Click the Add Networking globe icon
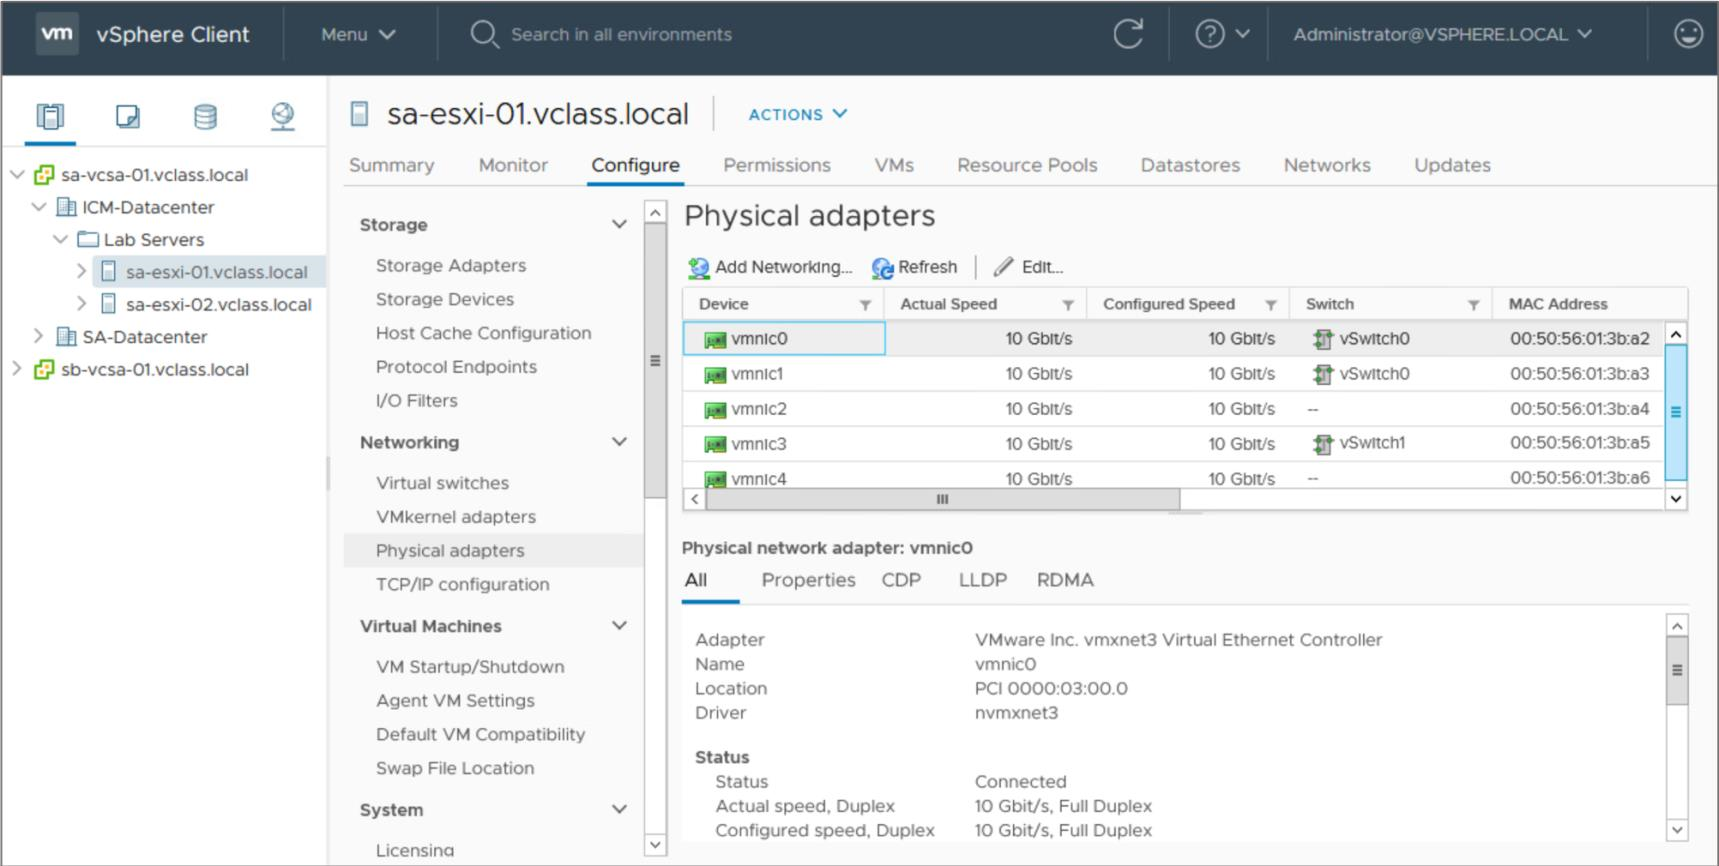Screen dimensions: 1719x866 click(698, 268)
